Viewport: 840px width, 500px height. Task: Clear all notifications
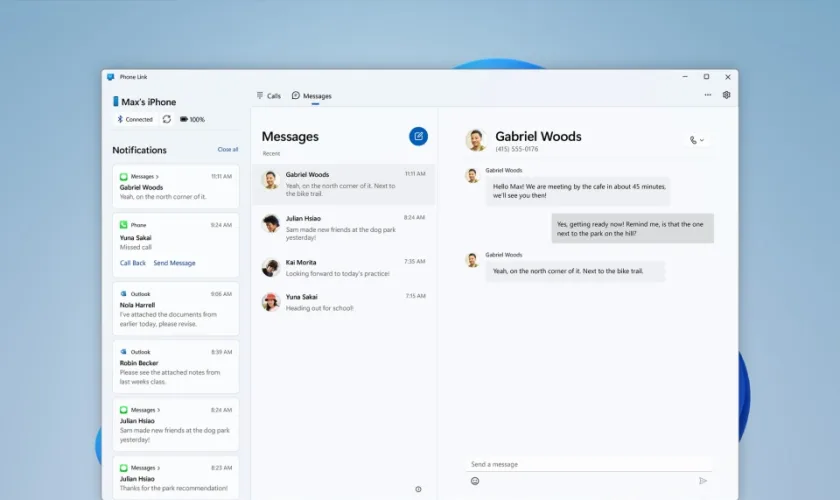pyautogui.click(x=228, y=149)
